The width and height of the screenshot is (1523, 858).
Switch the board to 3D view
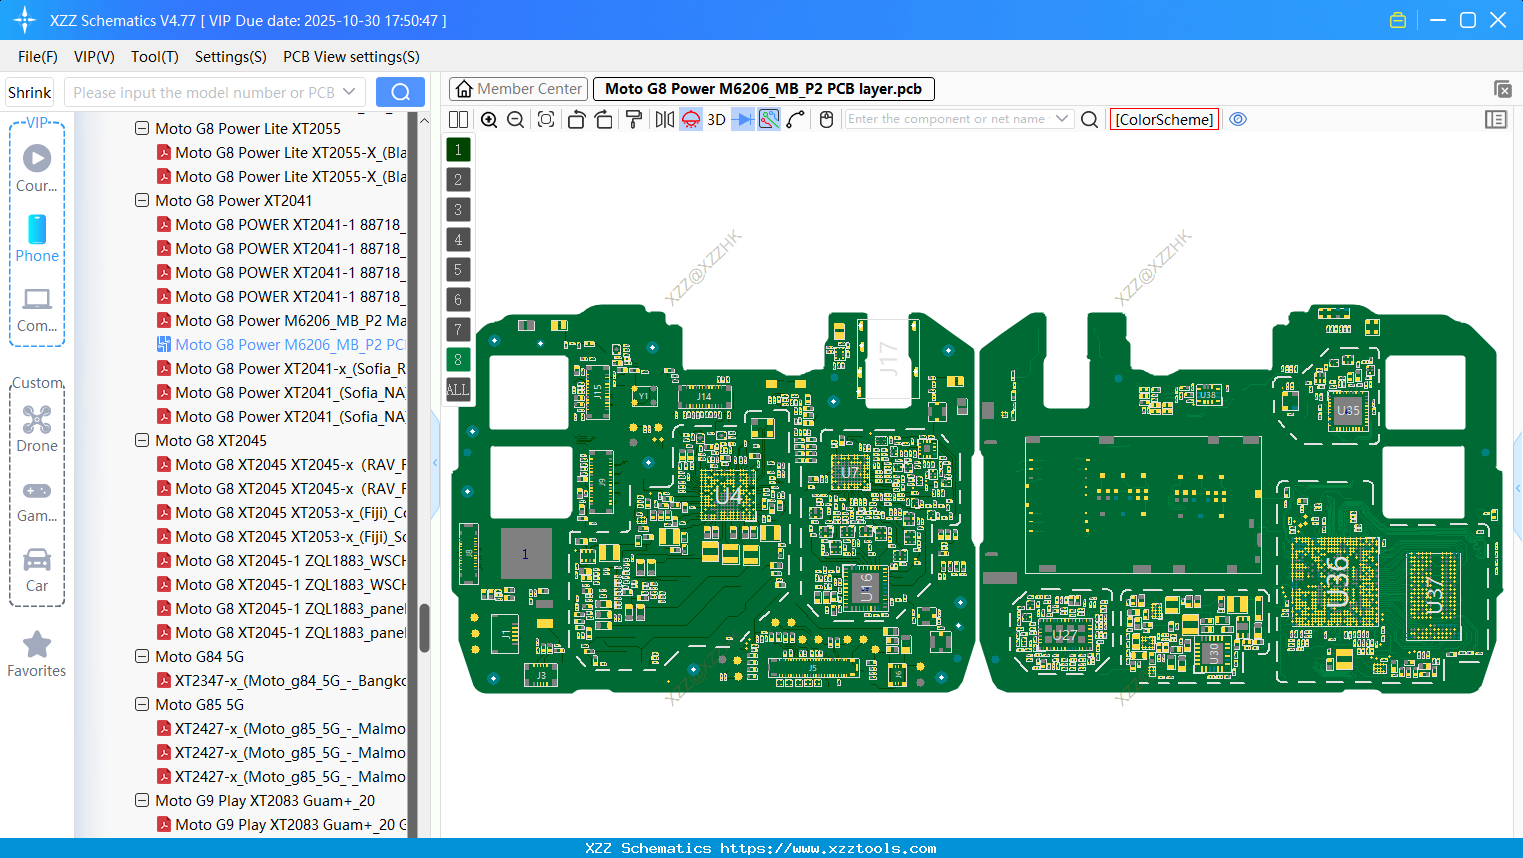click(715, 119)
